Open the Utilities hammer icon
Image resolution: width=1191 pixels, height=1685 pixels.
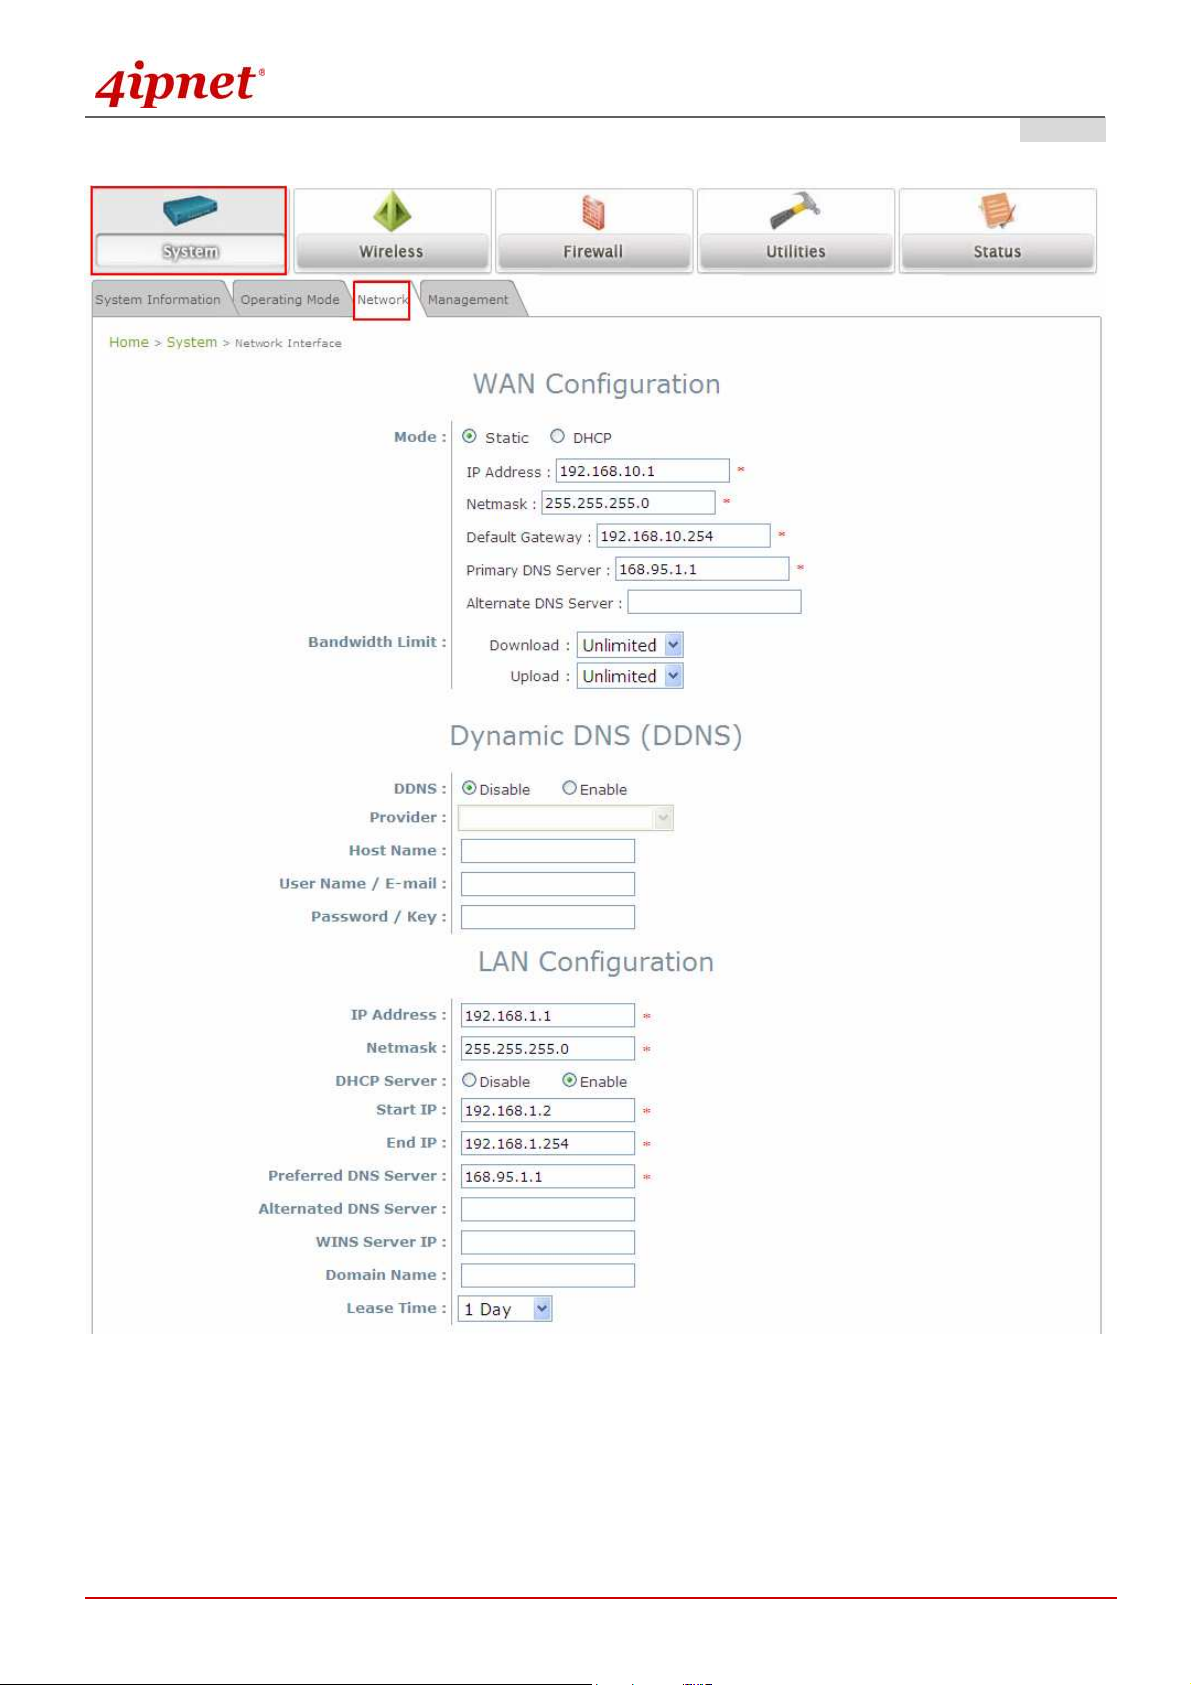[795, 211]
